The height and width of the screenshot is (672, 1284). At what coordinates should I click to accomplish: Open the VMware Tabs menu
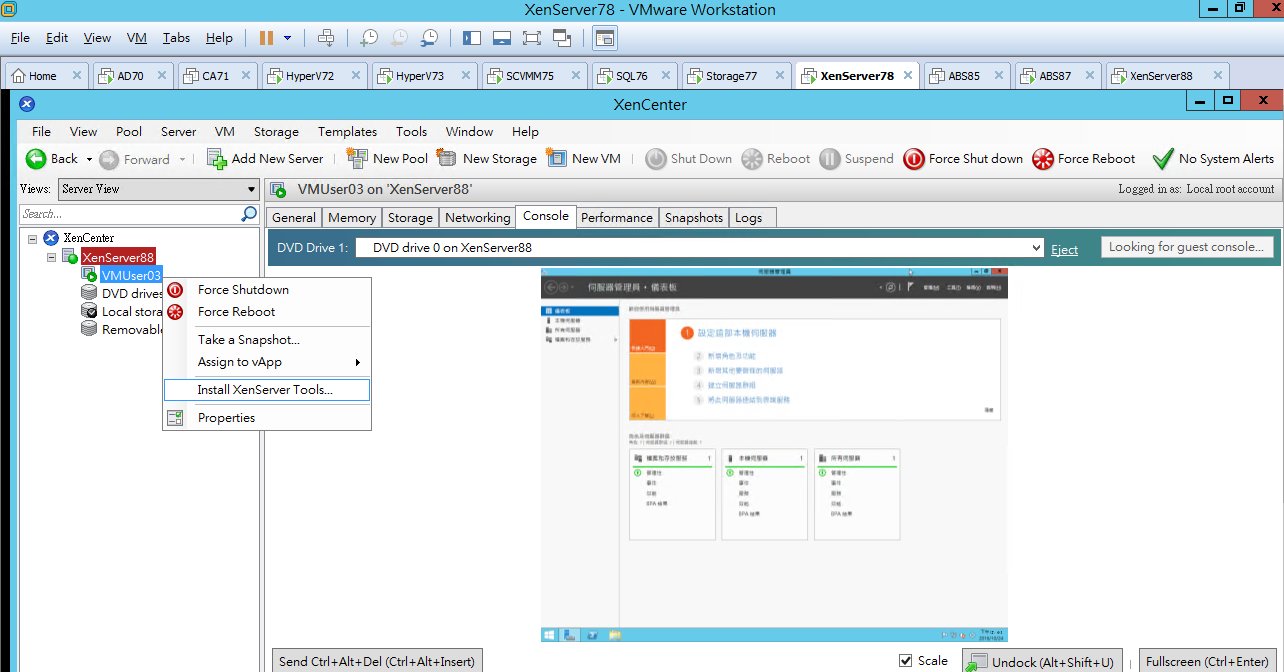click(176, 38)
